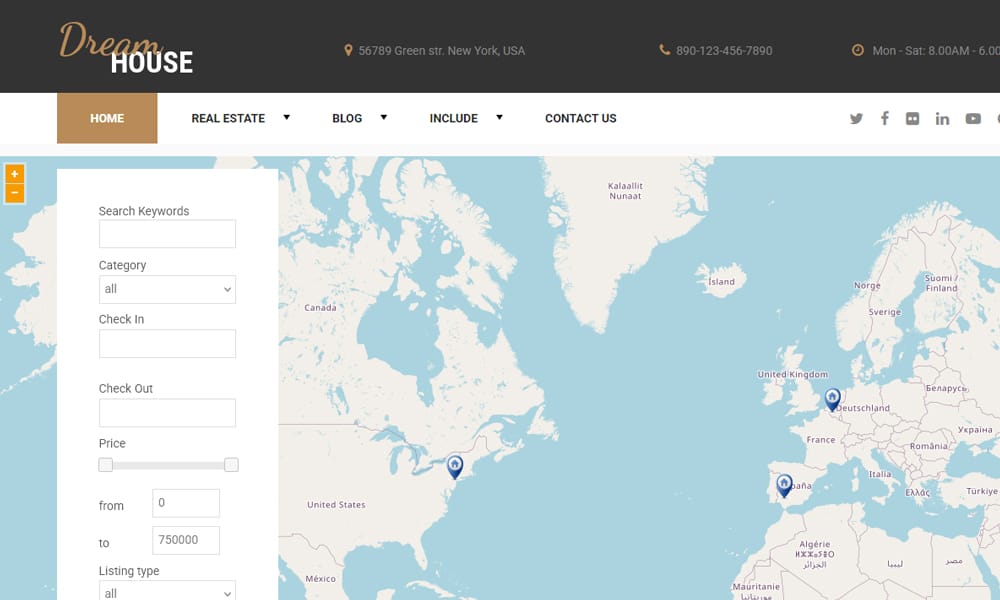The image size is (1000, 600).
Task: Click the phone number 890-123-456-7890
Action: (x=723, y=51)
